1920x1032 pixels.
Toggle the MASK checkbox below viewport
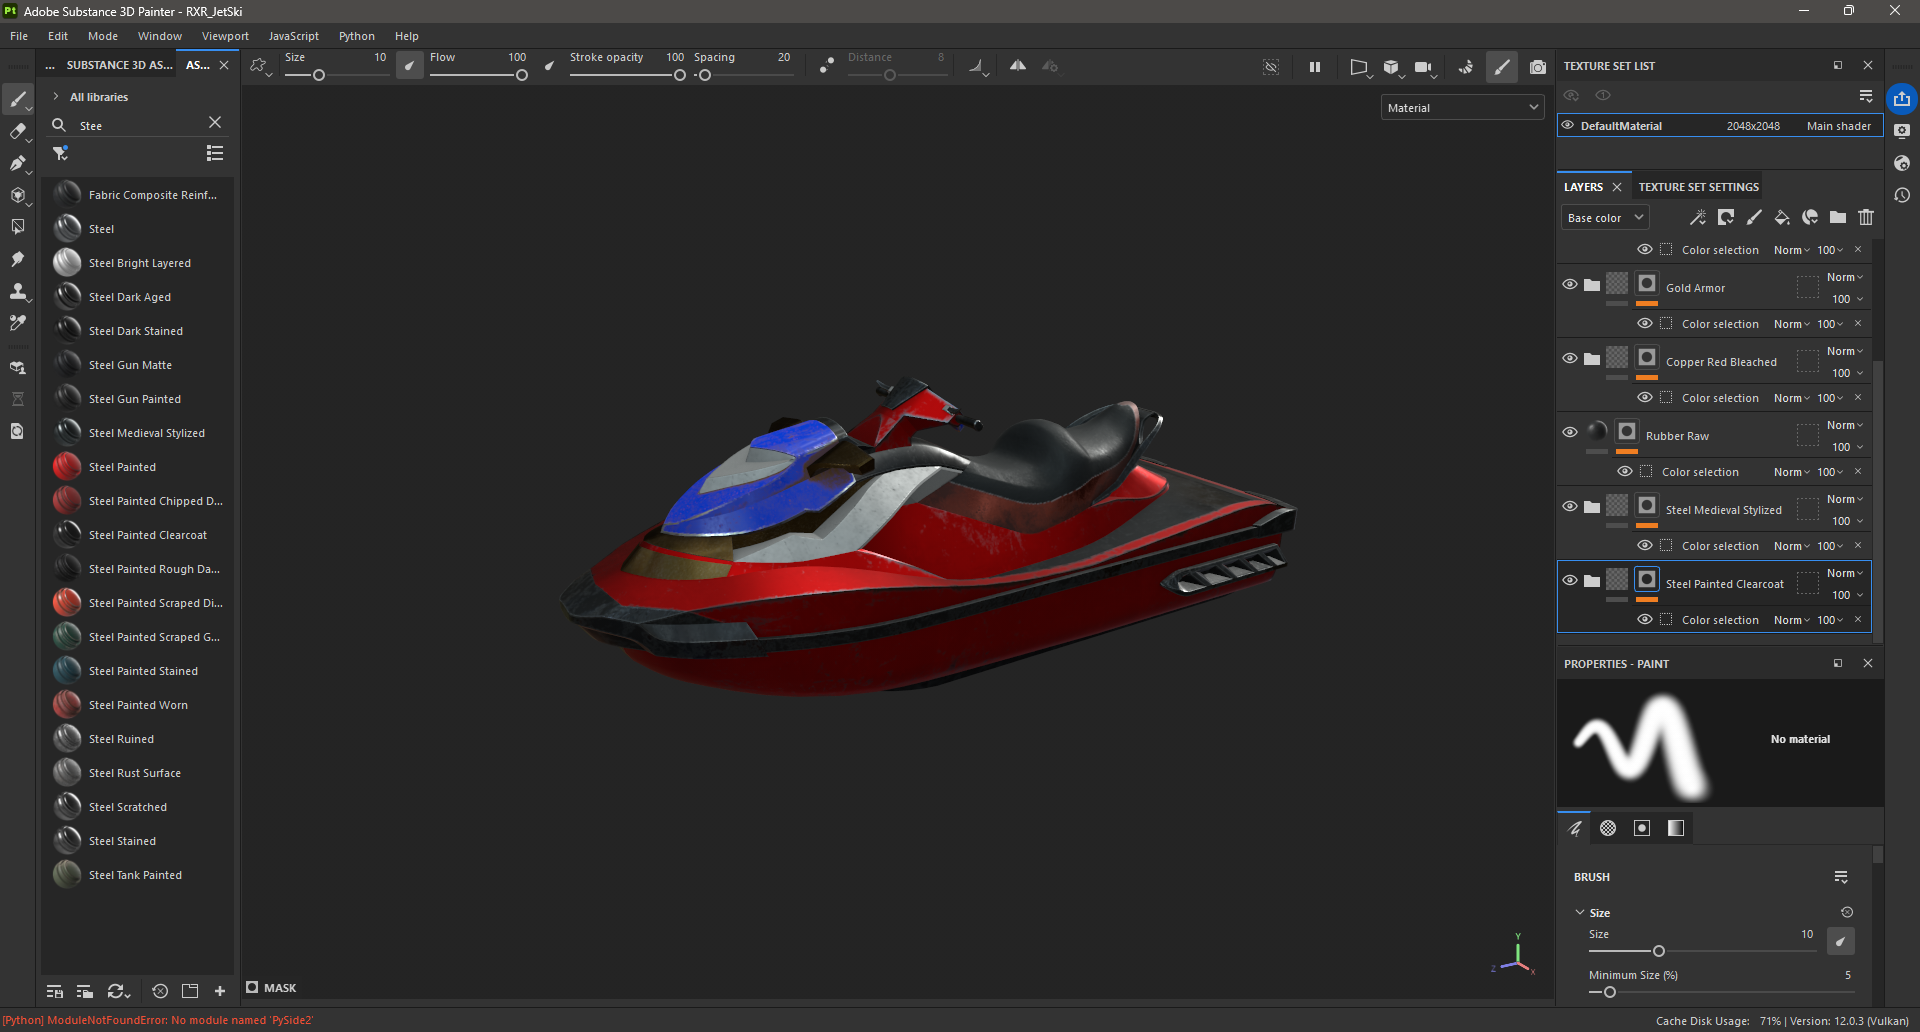252,987
